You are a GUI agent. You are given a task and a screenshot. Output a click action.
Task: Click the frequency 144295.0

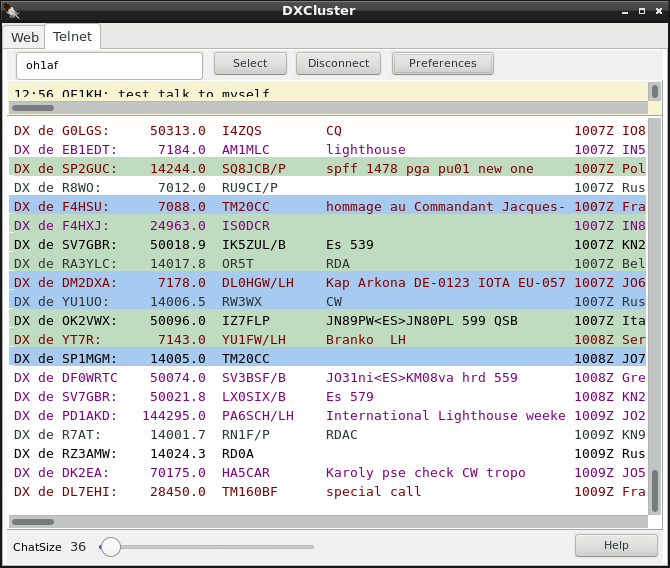(x=174, y=416)
